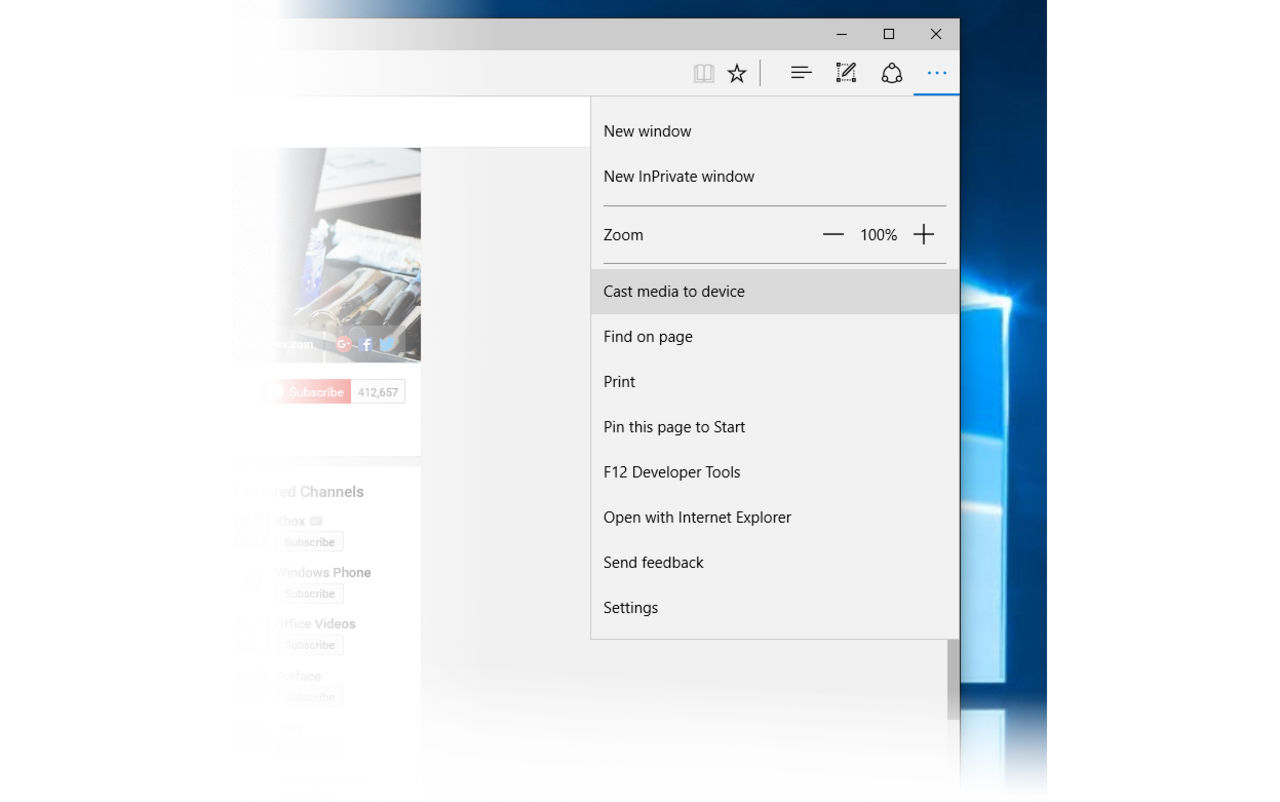1280x802 pixels.
Task: Open the Reading view book icon
Action: [704, 73]
